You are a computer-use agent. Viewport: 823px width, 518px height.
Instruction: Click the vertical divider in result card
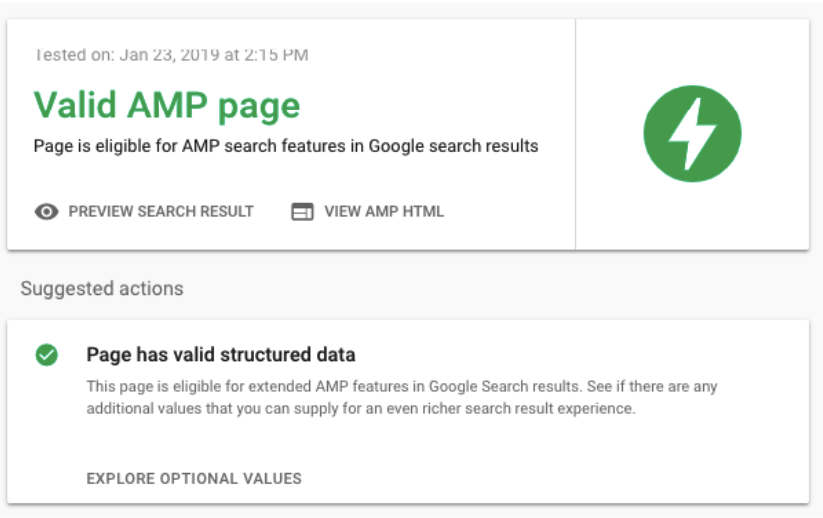click(x=575, y=135)
